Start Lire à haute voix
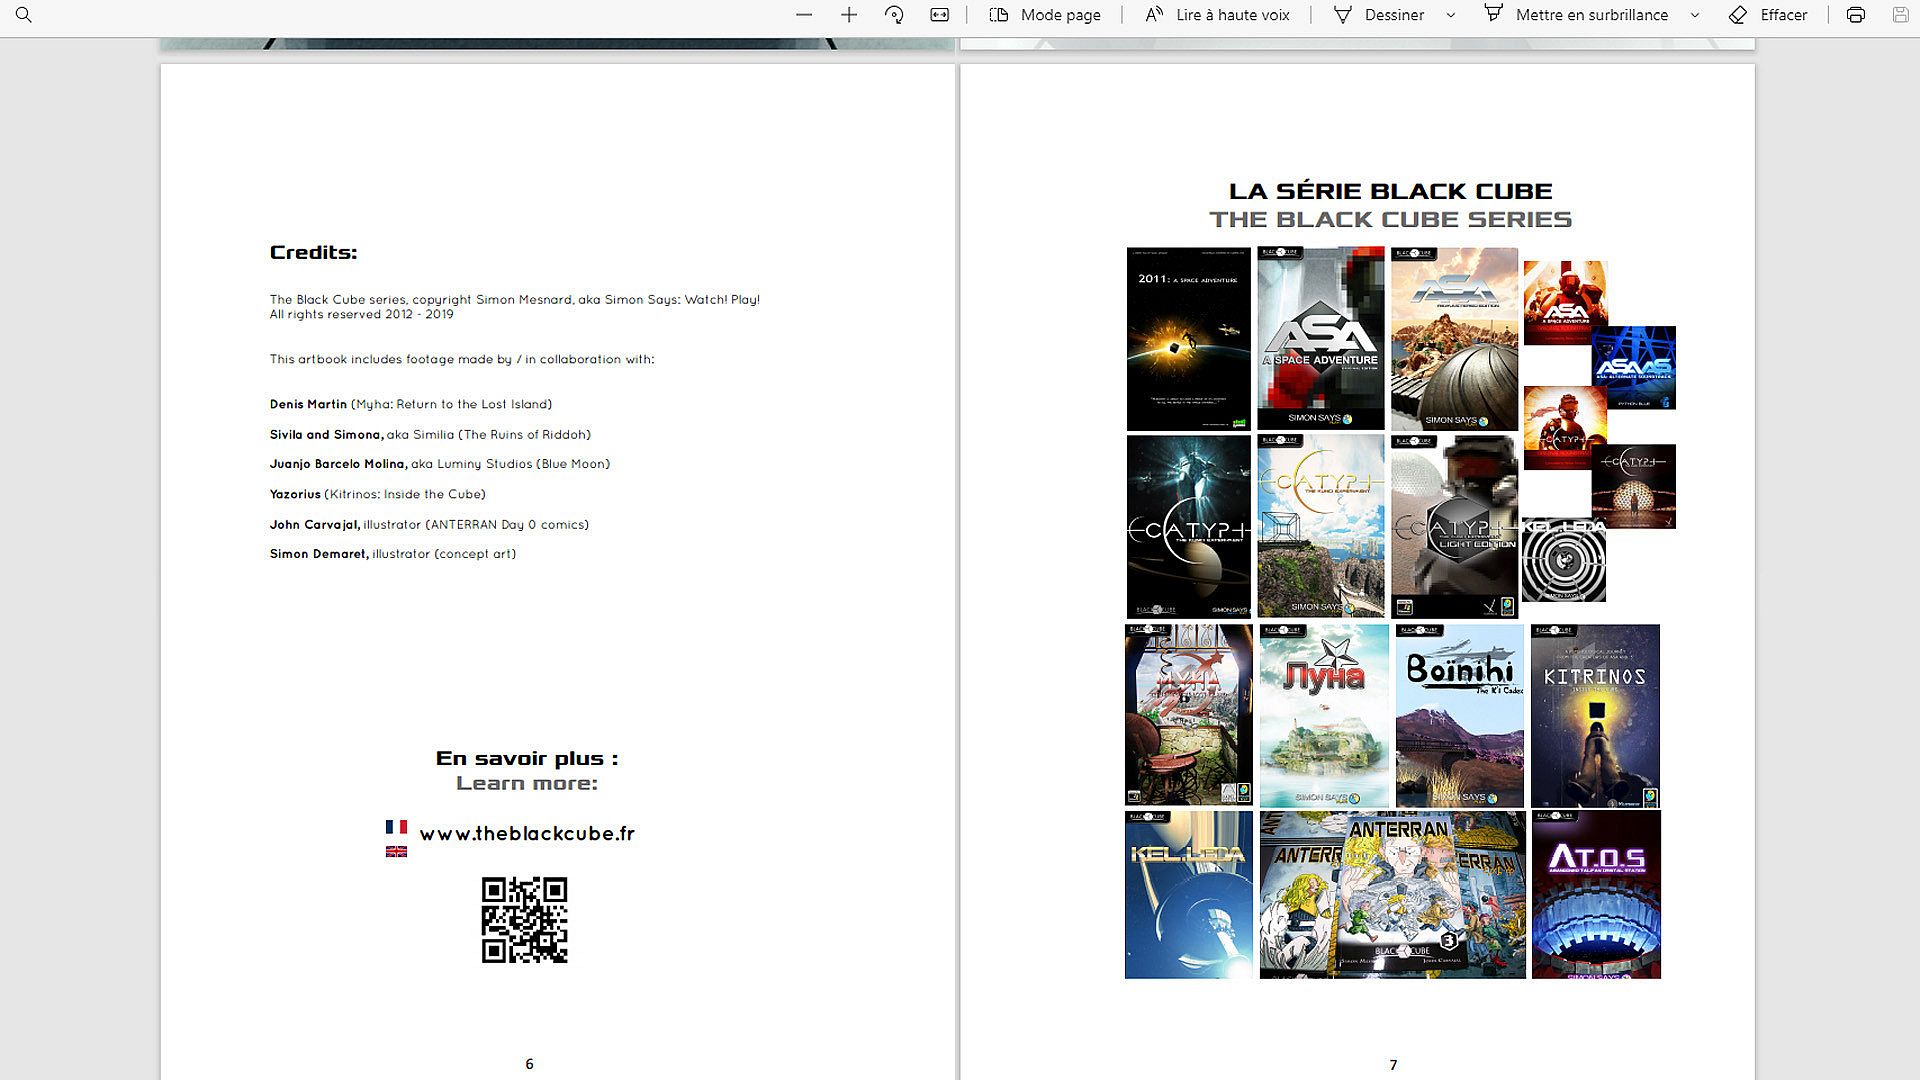 click(x=1217, y=15)
